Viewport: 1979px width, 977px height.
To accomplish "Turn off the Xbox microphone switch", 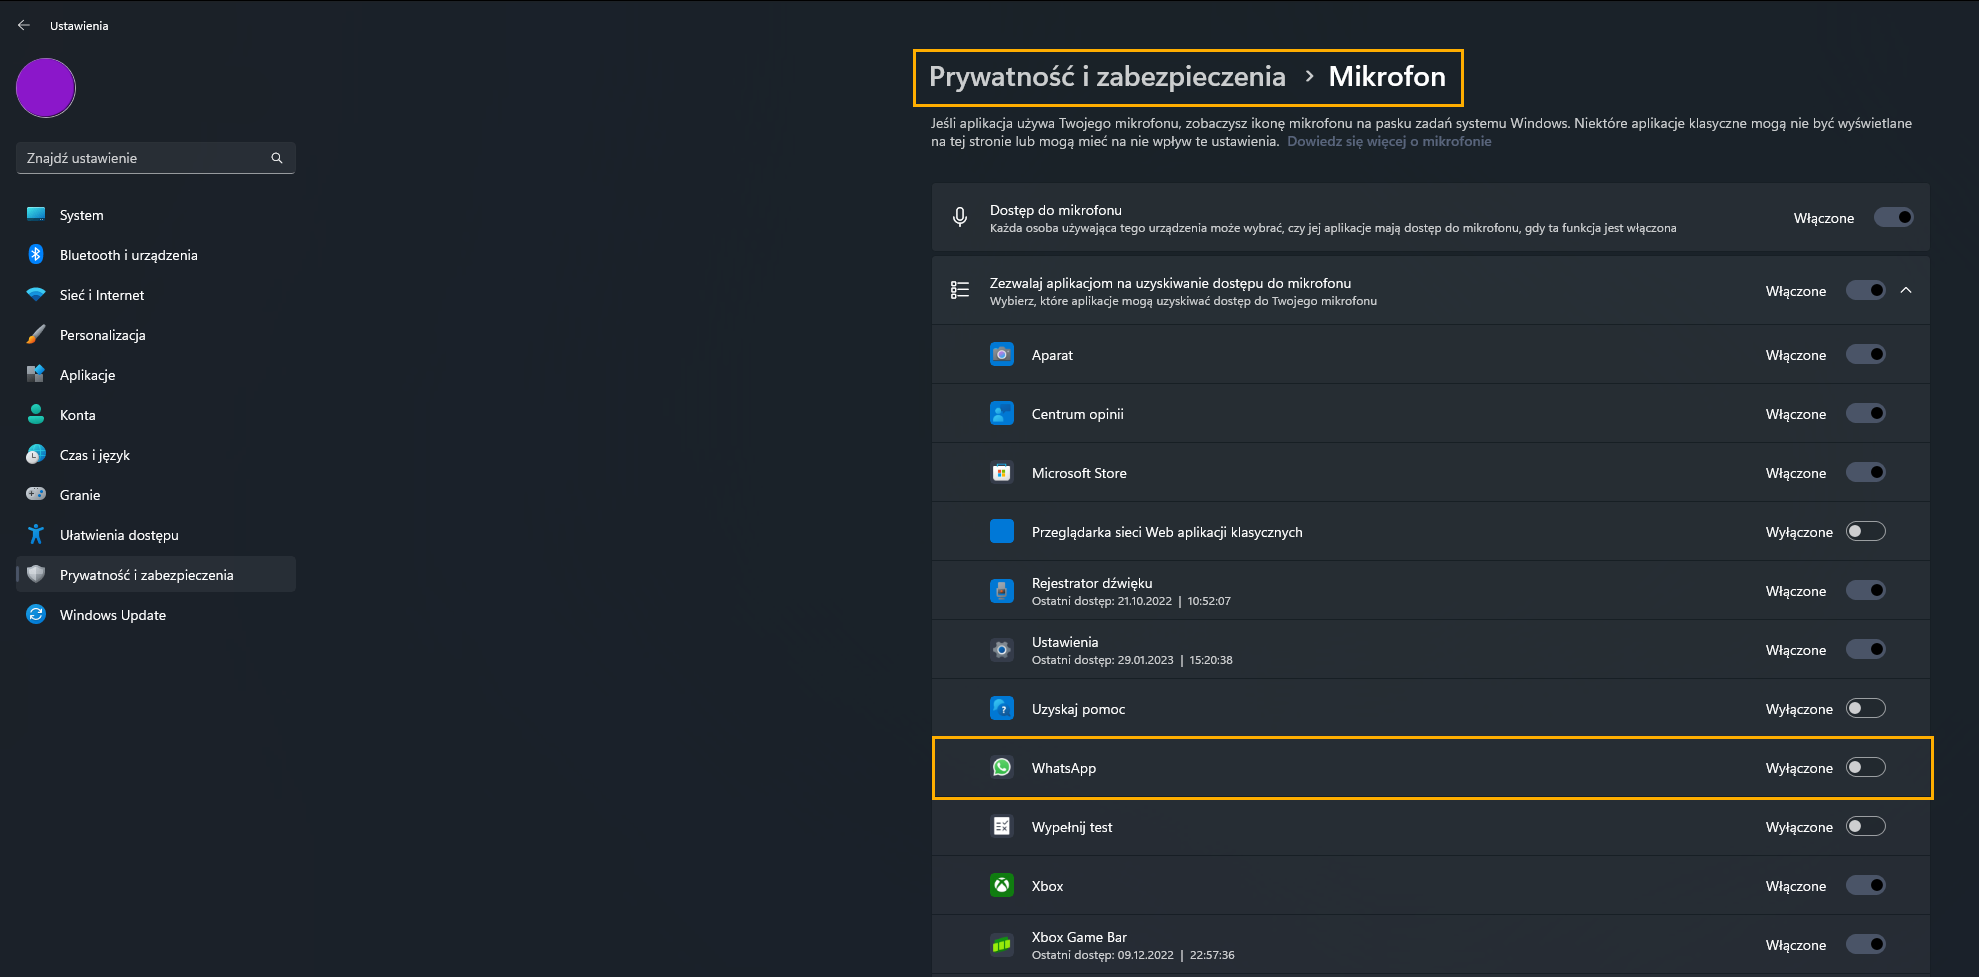I will click(1865, 885).
